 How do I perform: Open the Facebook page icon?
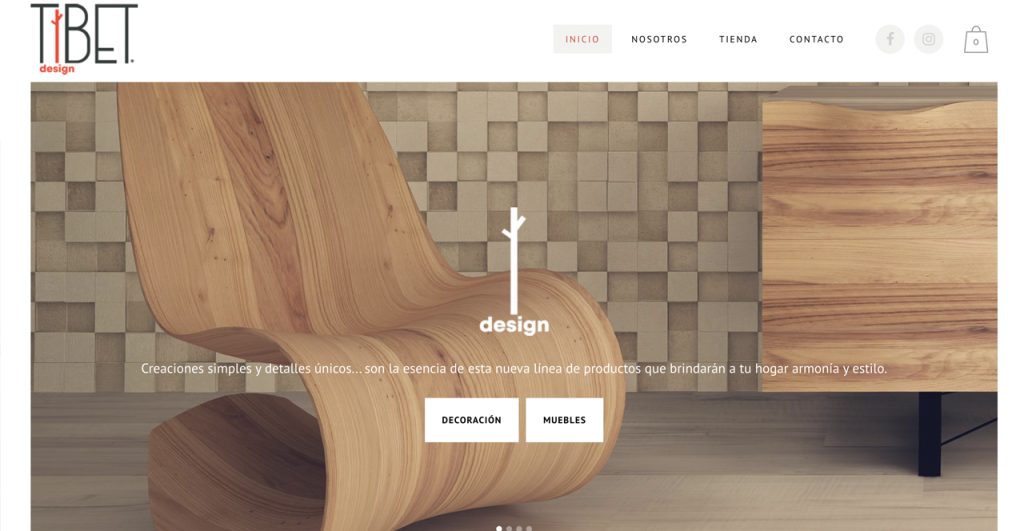coord(889,39)
